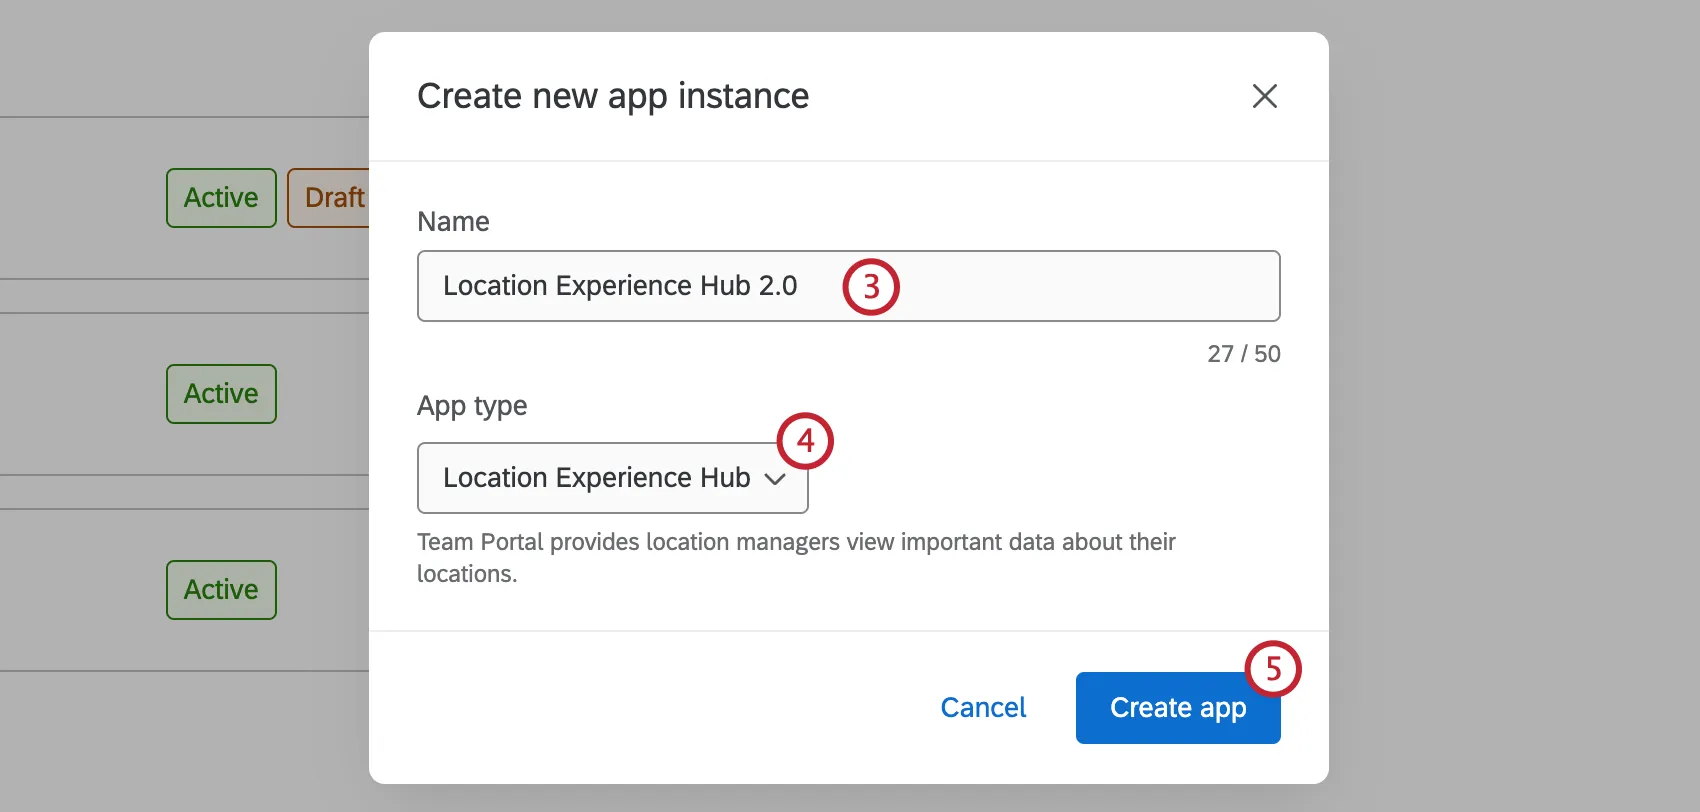1700x812 pixels.
Task: Click the 27 / 50 character counter
Action: [1243, 354]
